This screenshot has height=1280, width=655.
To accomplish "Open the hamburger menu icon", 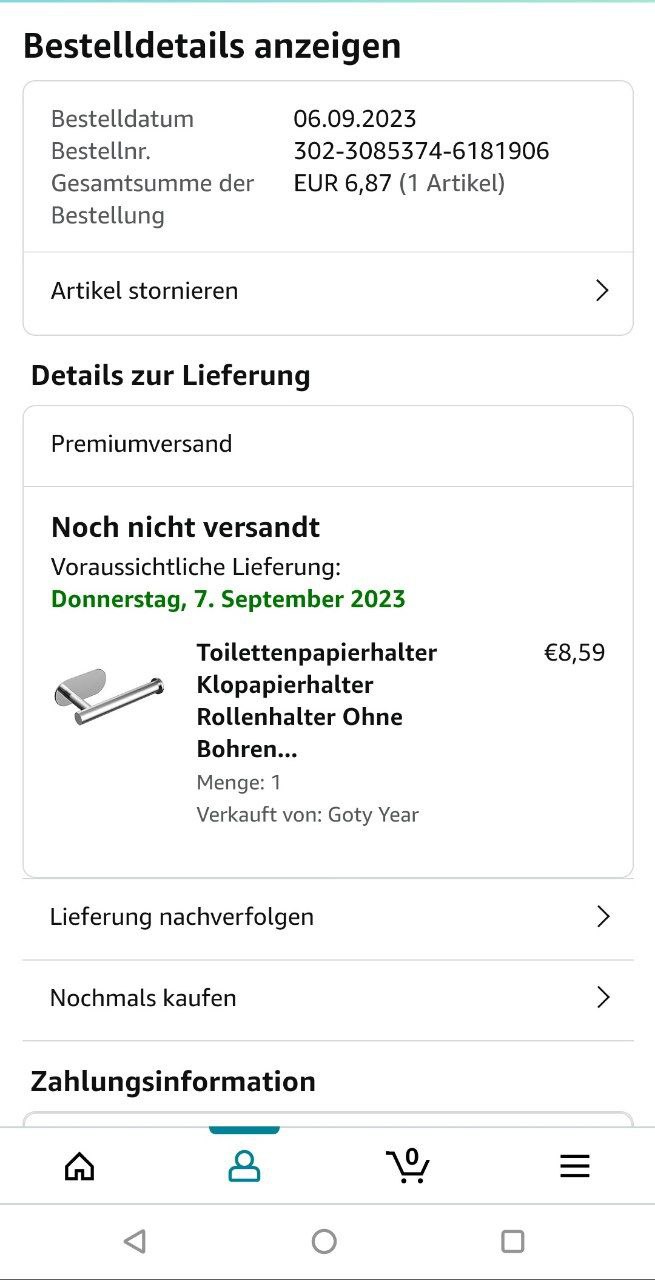I will pyautogui.click(x=574, y=1166).
